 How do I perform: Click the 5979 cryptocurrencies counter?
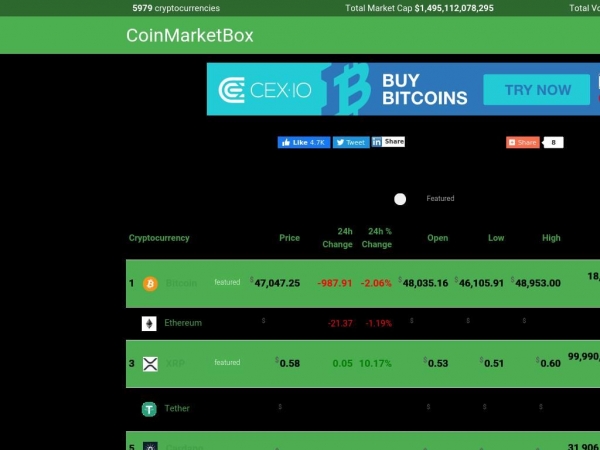[176, 8]
